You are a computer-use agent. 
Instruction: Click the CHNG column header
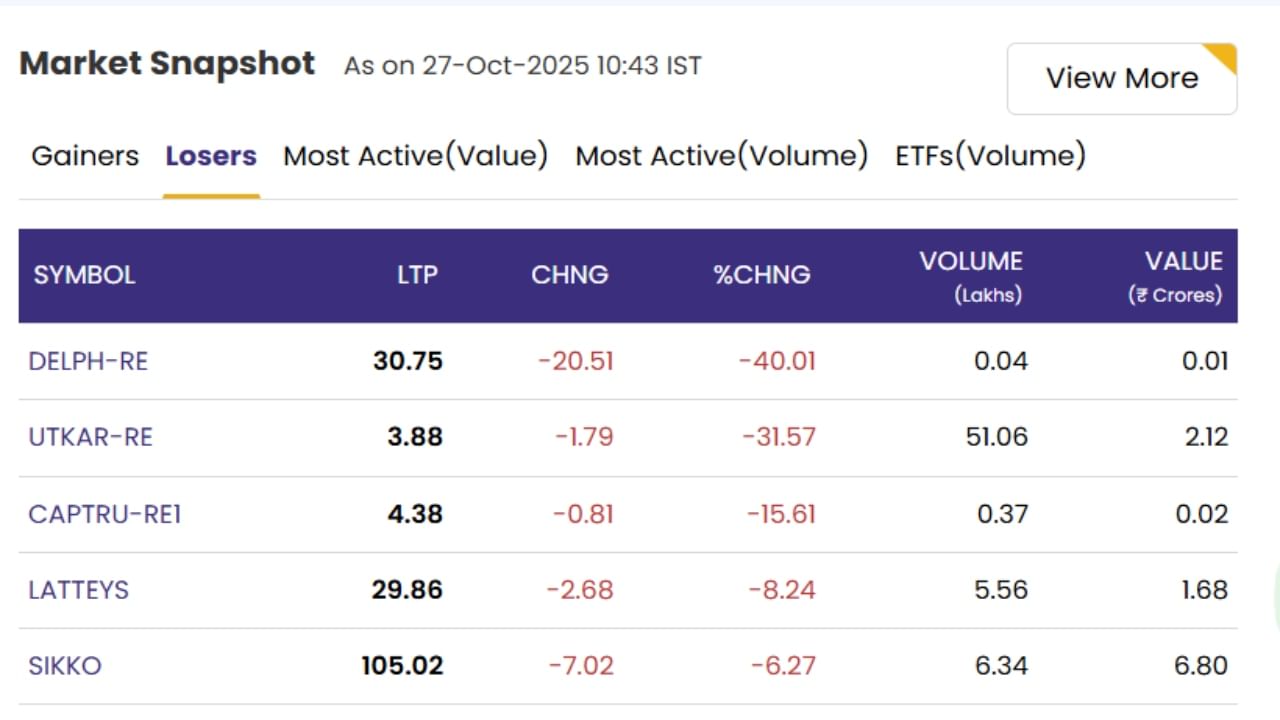(x=569, y=275)
